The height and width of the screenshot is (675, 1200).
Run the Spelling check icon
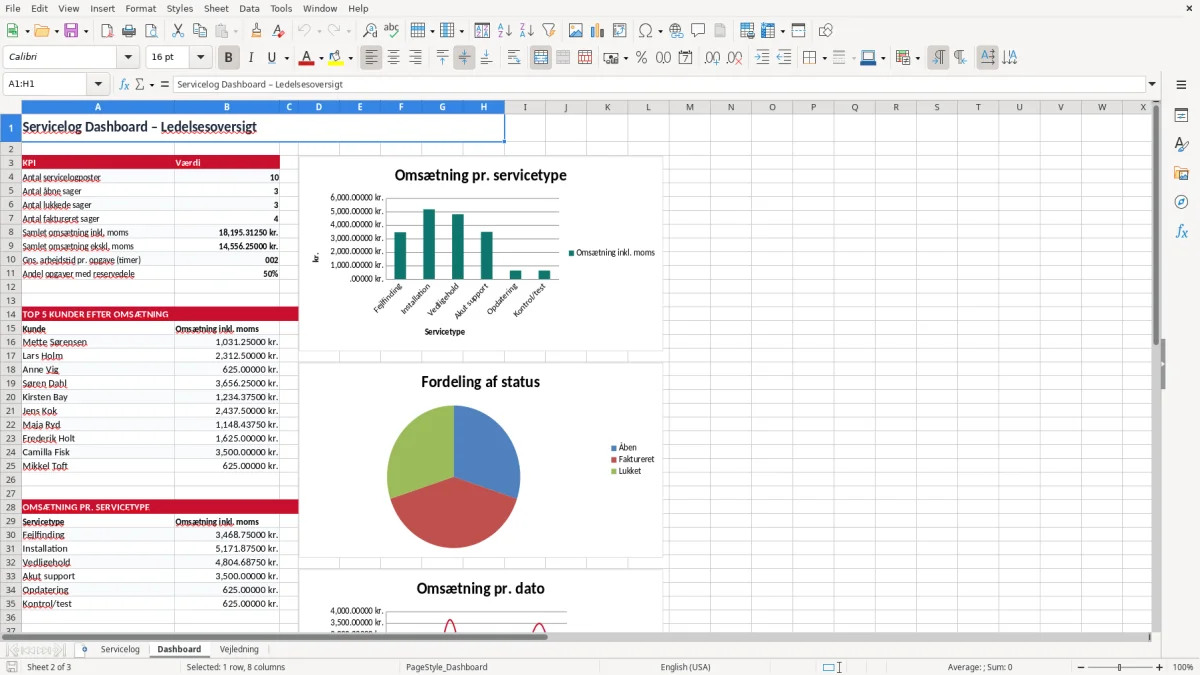tap(392, 31)
